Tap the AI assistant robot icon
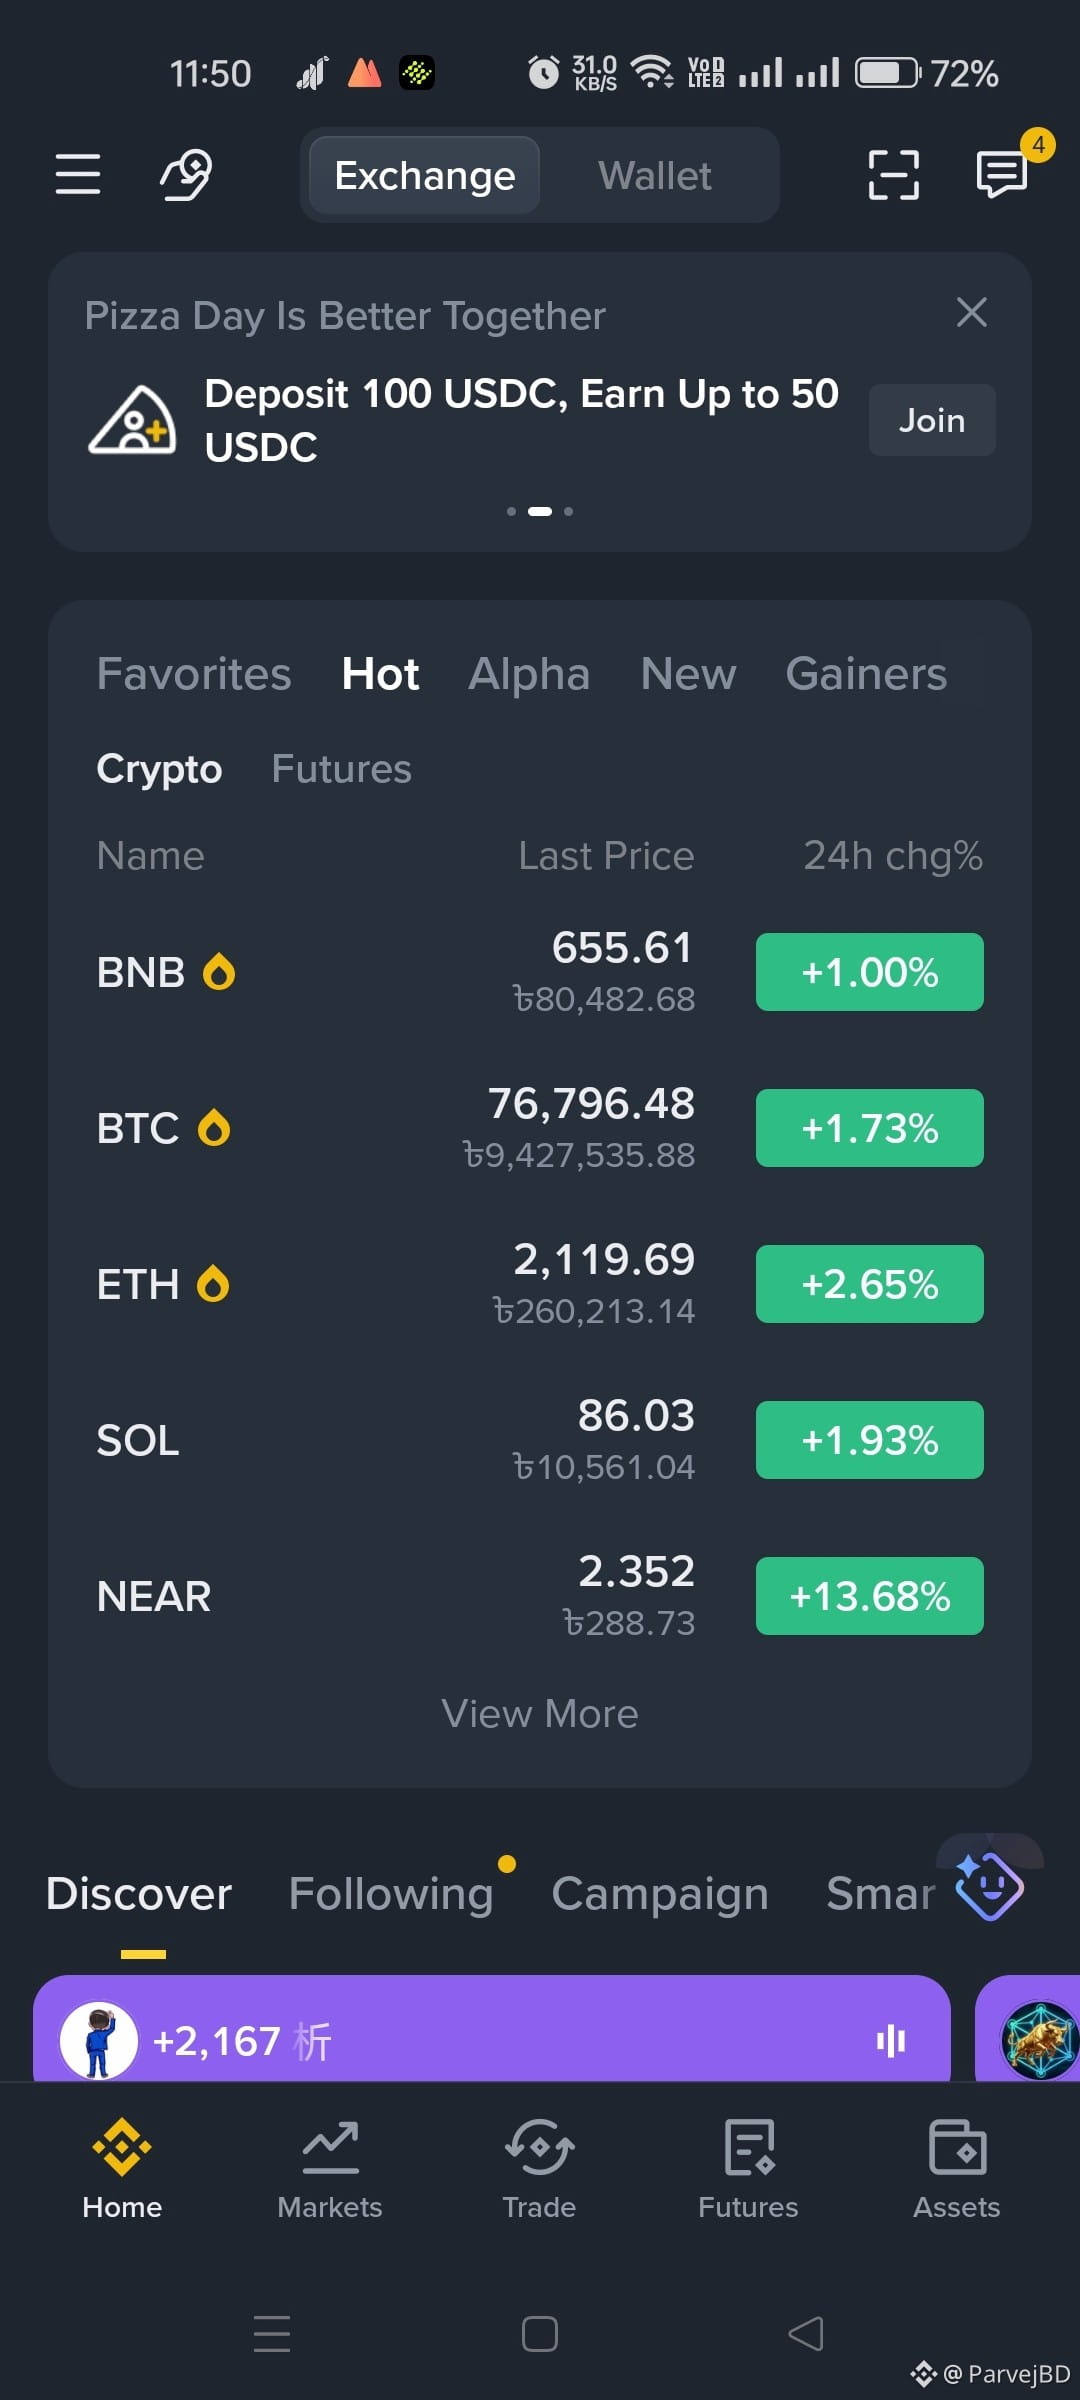The image size is (1080, 2400). tap(989, 1886)
